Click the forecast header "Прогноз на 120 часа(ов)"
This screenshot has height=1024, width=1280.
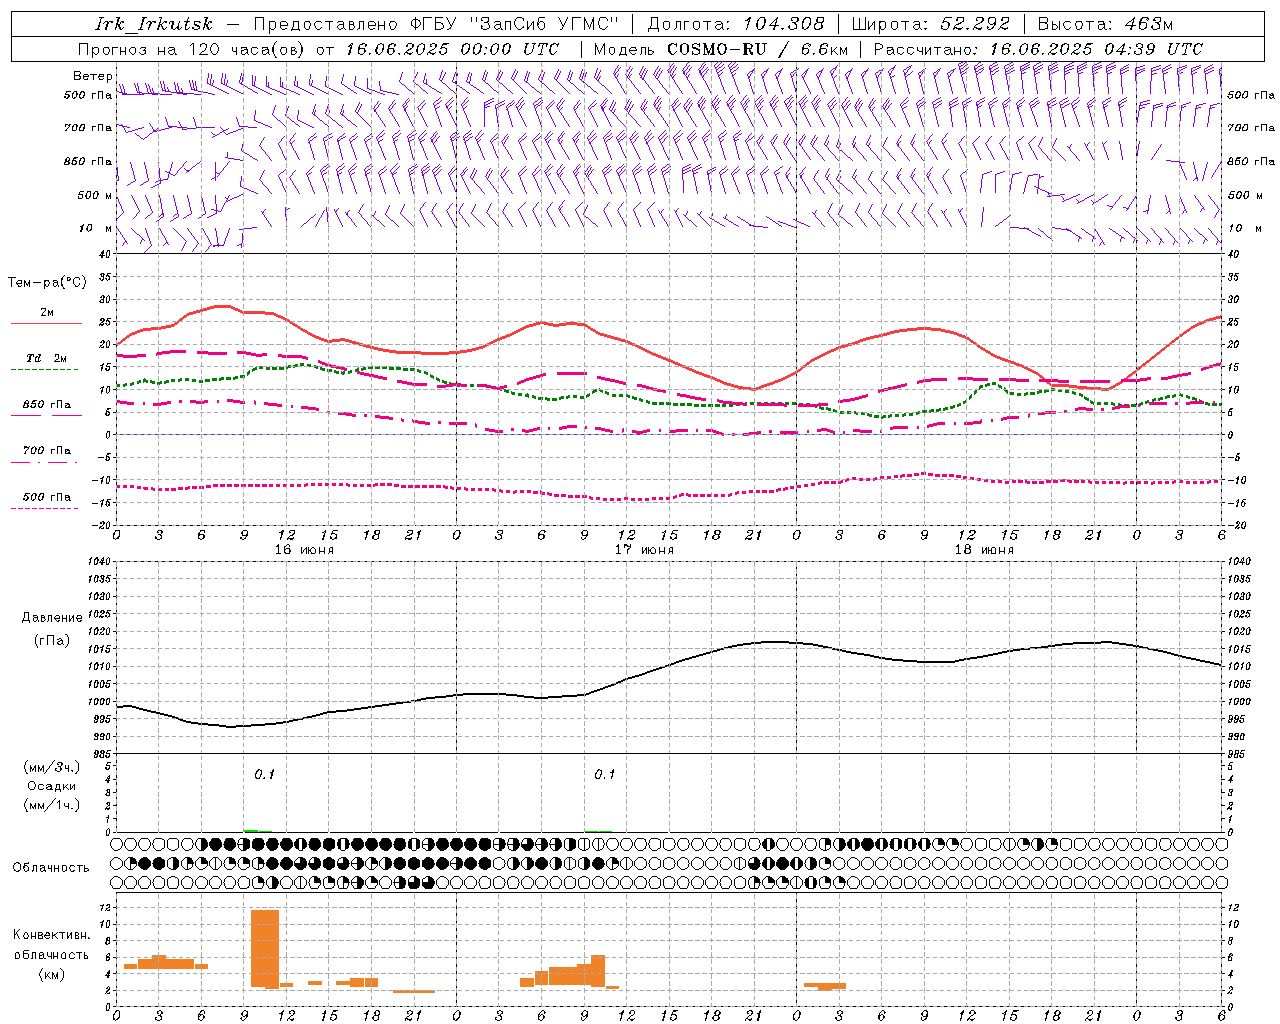(191, 49)
